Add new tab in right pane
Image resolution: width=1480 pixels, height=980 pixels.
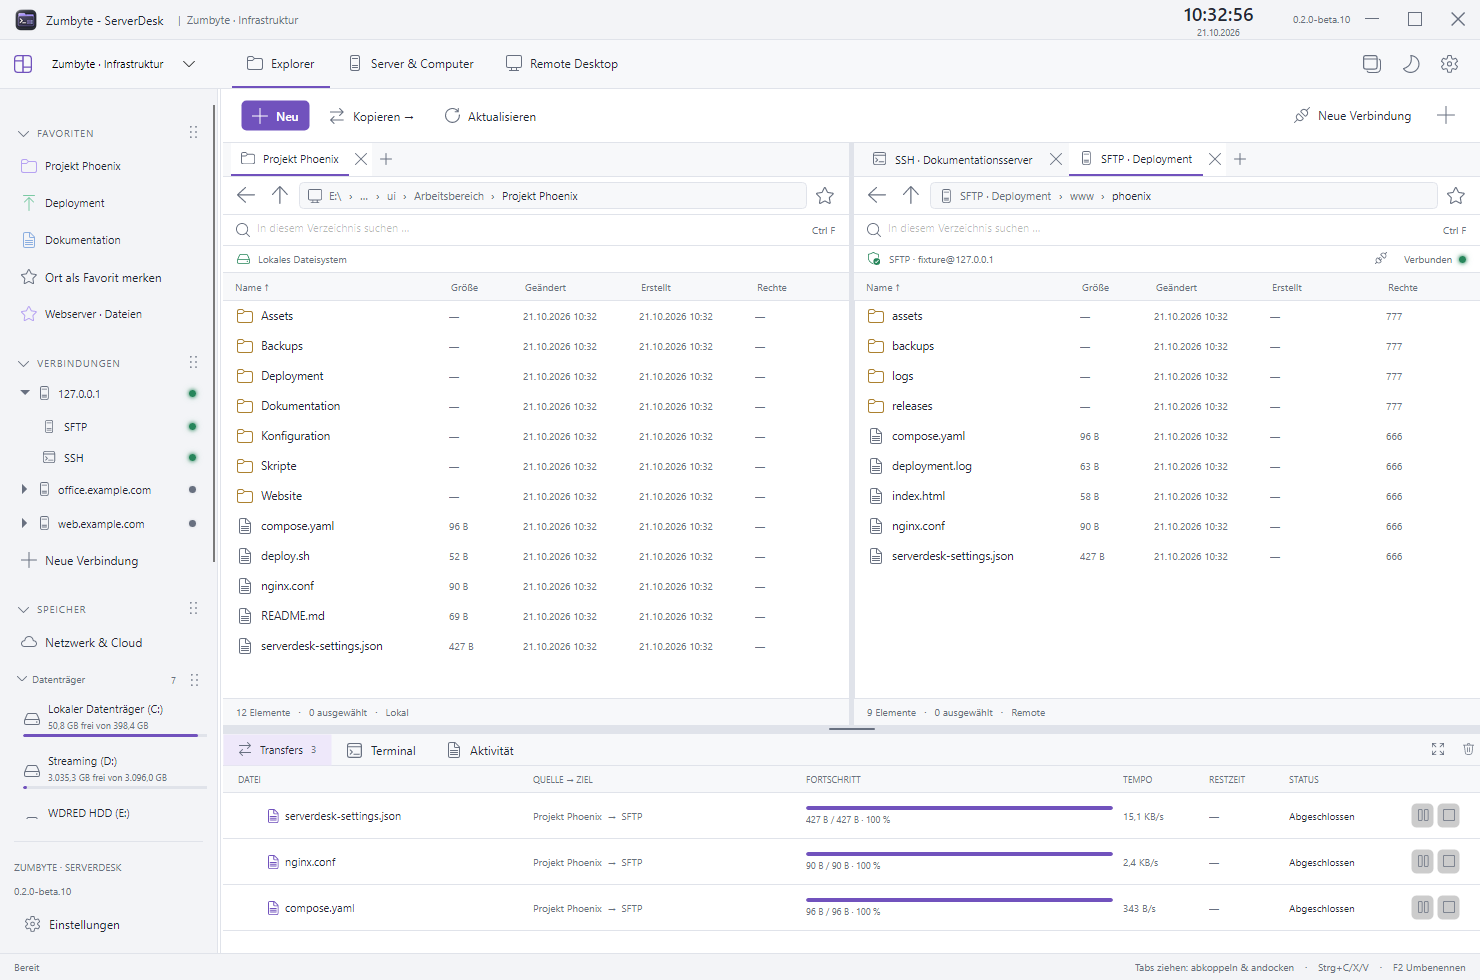[x=1240, y=159]
